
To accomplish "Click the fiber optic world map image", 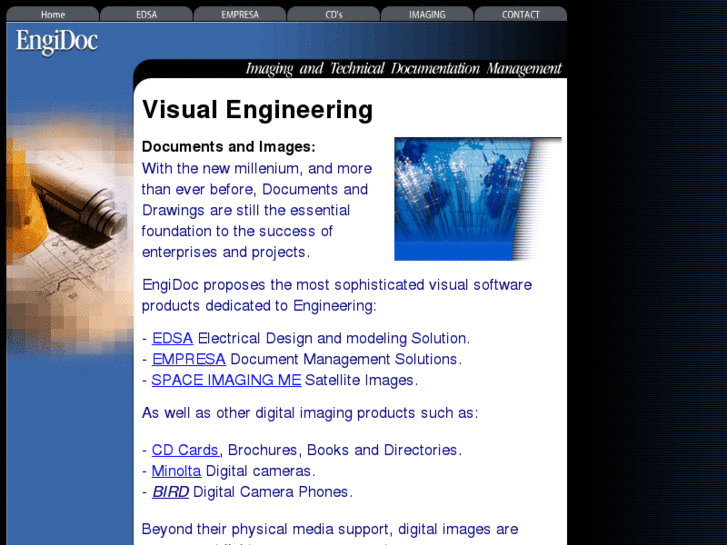I will pyautogui.click(x=478, y=199).
